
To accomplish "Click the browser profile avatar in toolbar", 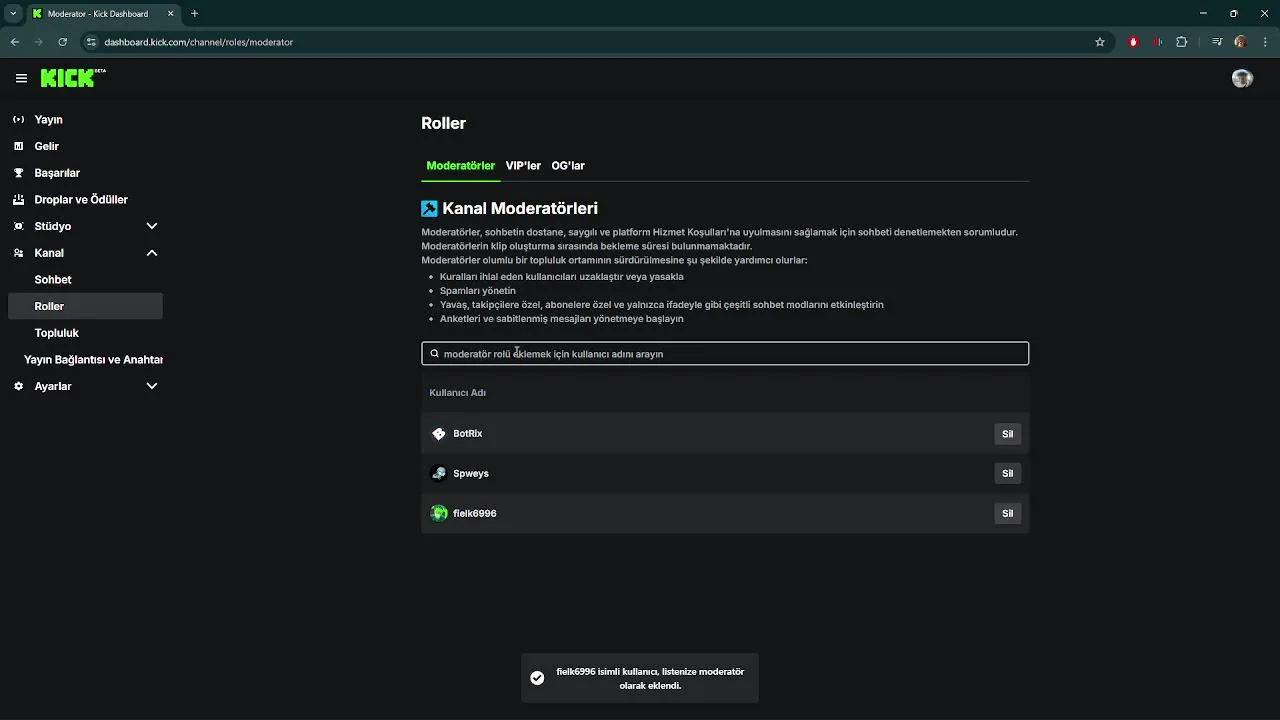I will pos(1240,42).
